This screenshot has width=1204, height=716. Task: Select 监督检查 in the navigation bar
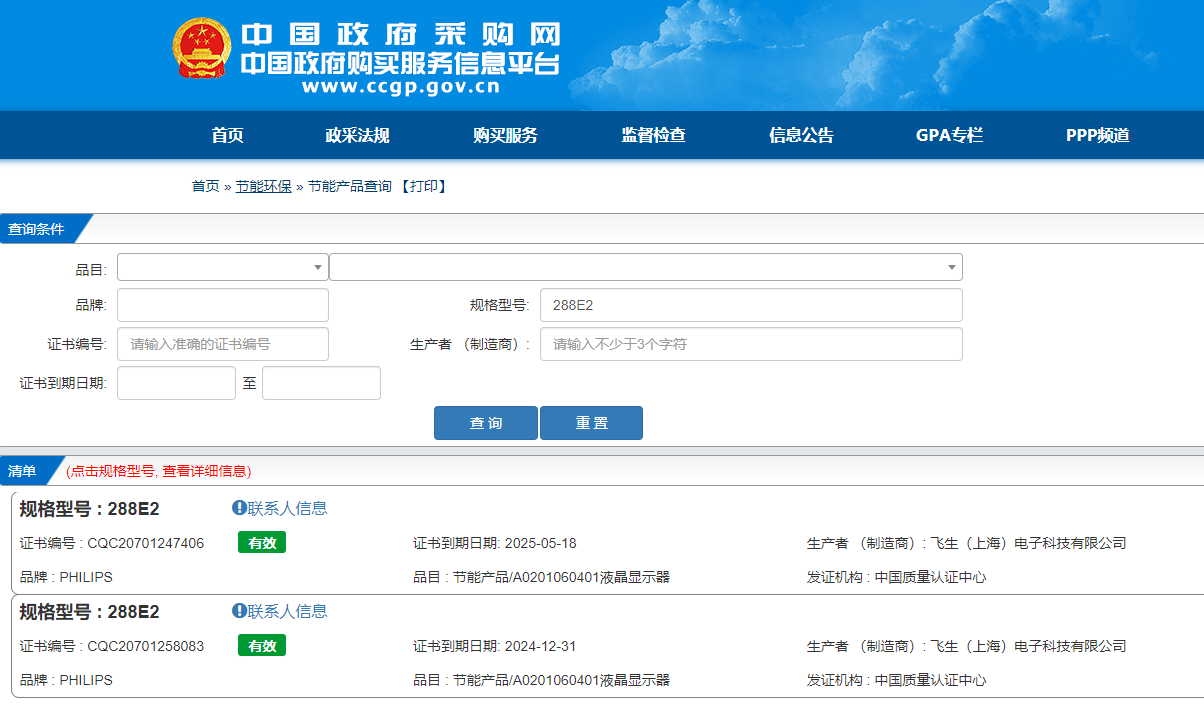(x=653, y=136)
